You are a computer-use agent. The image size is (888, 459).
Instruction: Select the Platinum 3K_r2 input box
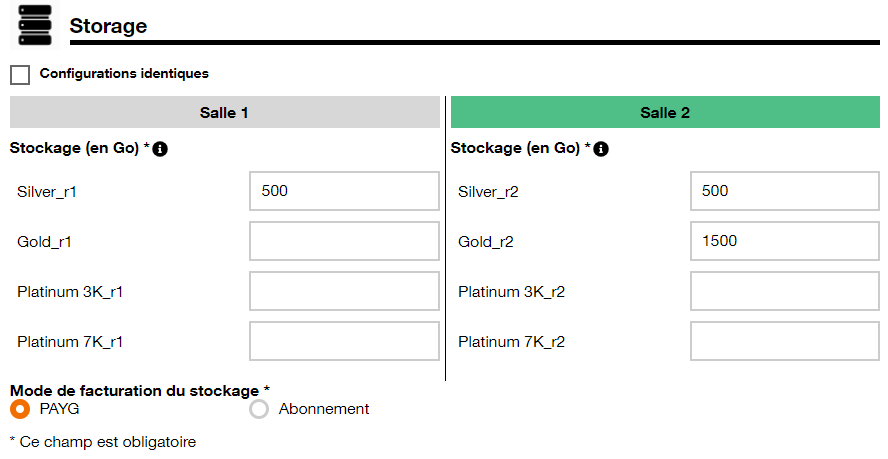tap(785, 291)
